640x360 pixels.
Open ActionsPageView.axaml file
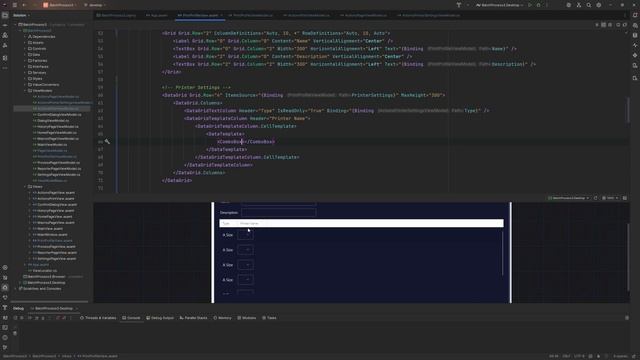(54, 193)
